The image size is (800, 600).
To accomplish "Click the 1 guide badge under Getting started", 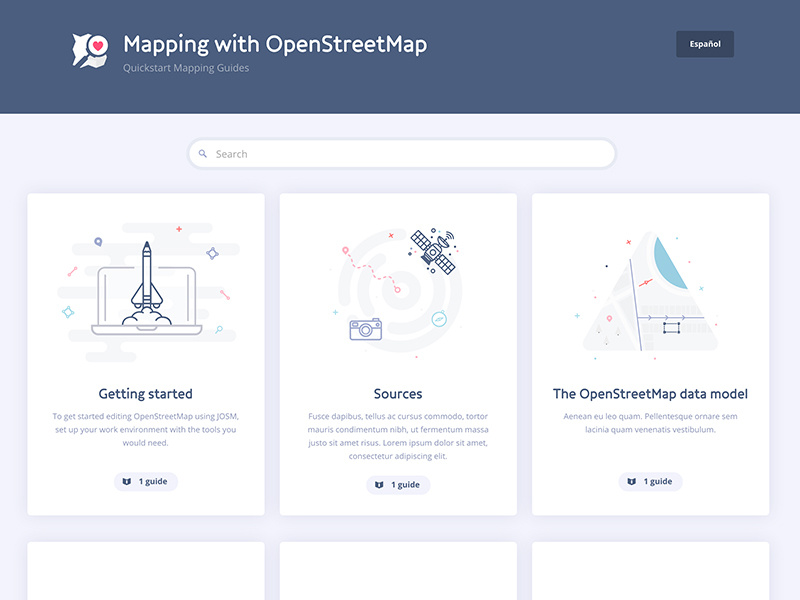I will tap(146, 482).
